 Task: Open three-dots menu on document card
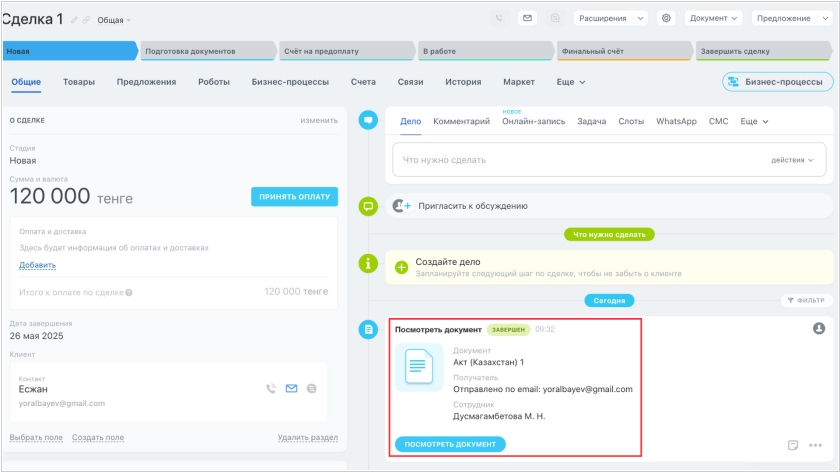pos(815,445)
